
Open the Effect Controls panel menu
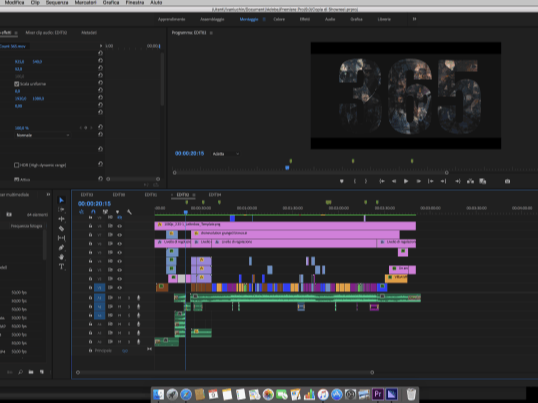click(16, 33)
